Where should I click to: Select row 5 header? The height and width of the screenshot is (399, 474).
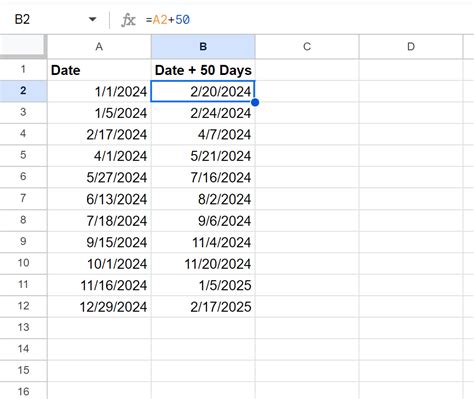[23, 155]
